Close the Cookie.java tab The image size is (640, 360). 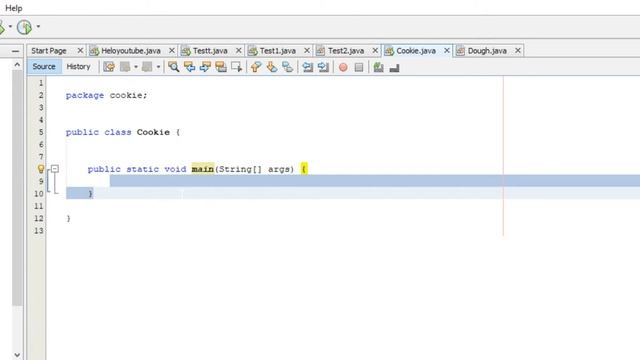pyautogui.click(x=447, y=51)
